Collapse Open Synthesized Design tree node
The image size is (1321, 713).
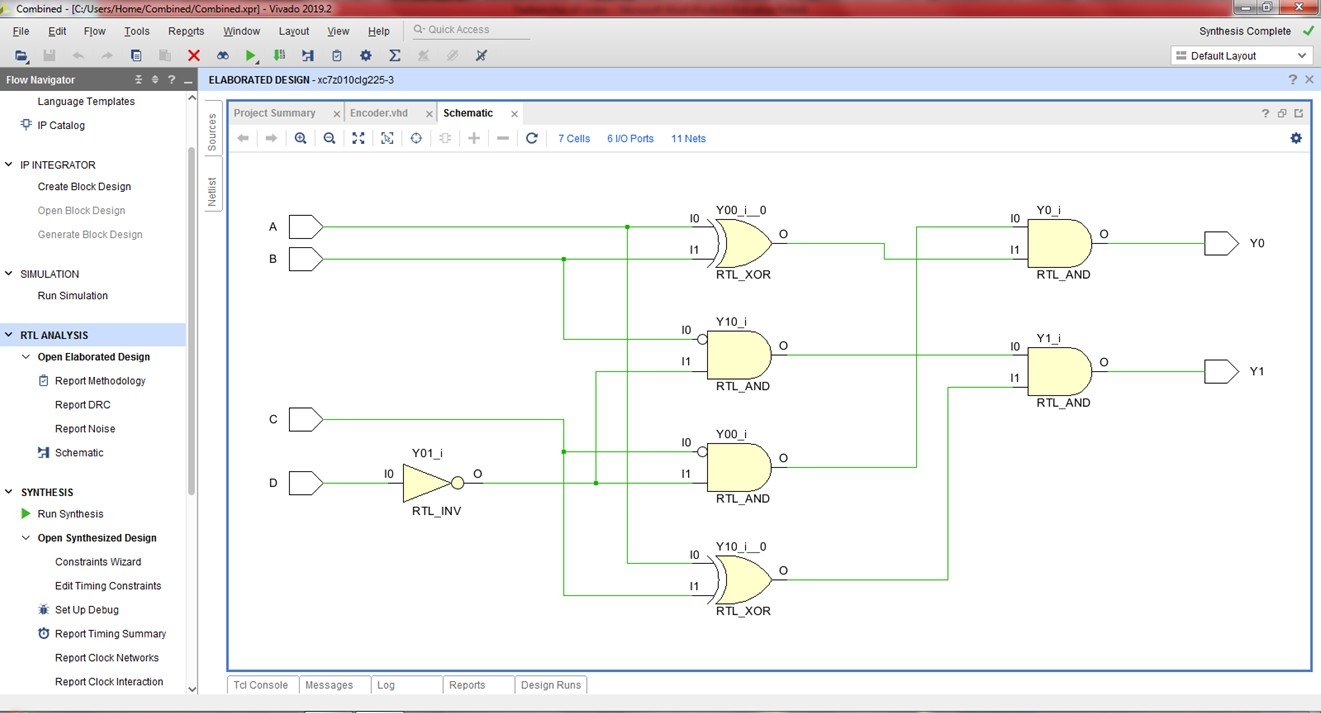coord(26,538)
